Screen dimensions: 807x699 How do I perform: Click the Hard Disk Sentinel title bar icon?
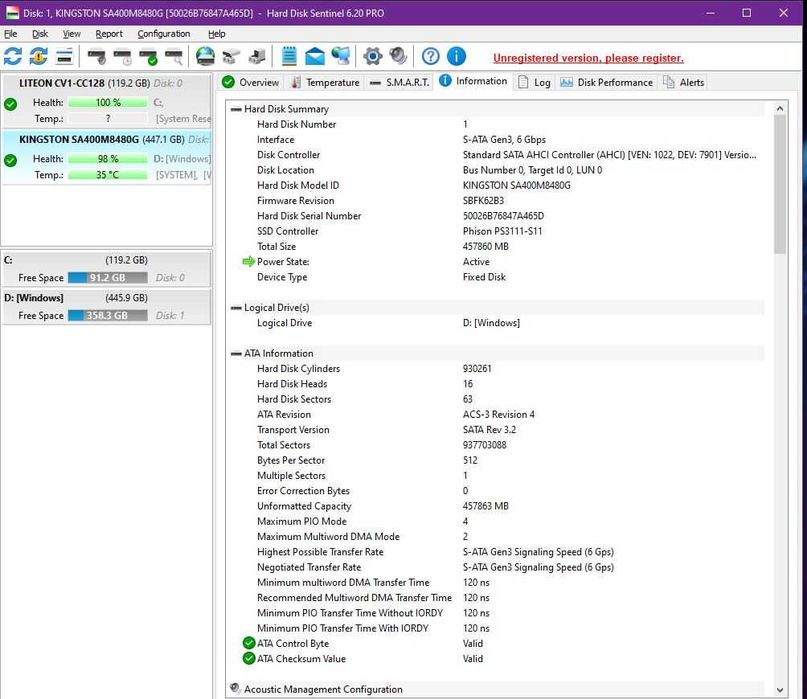click(x=12, y=13)
